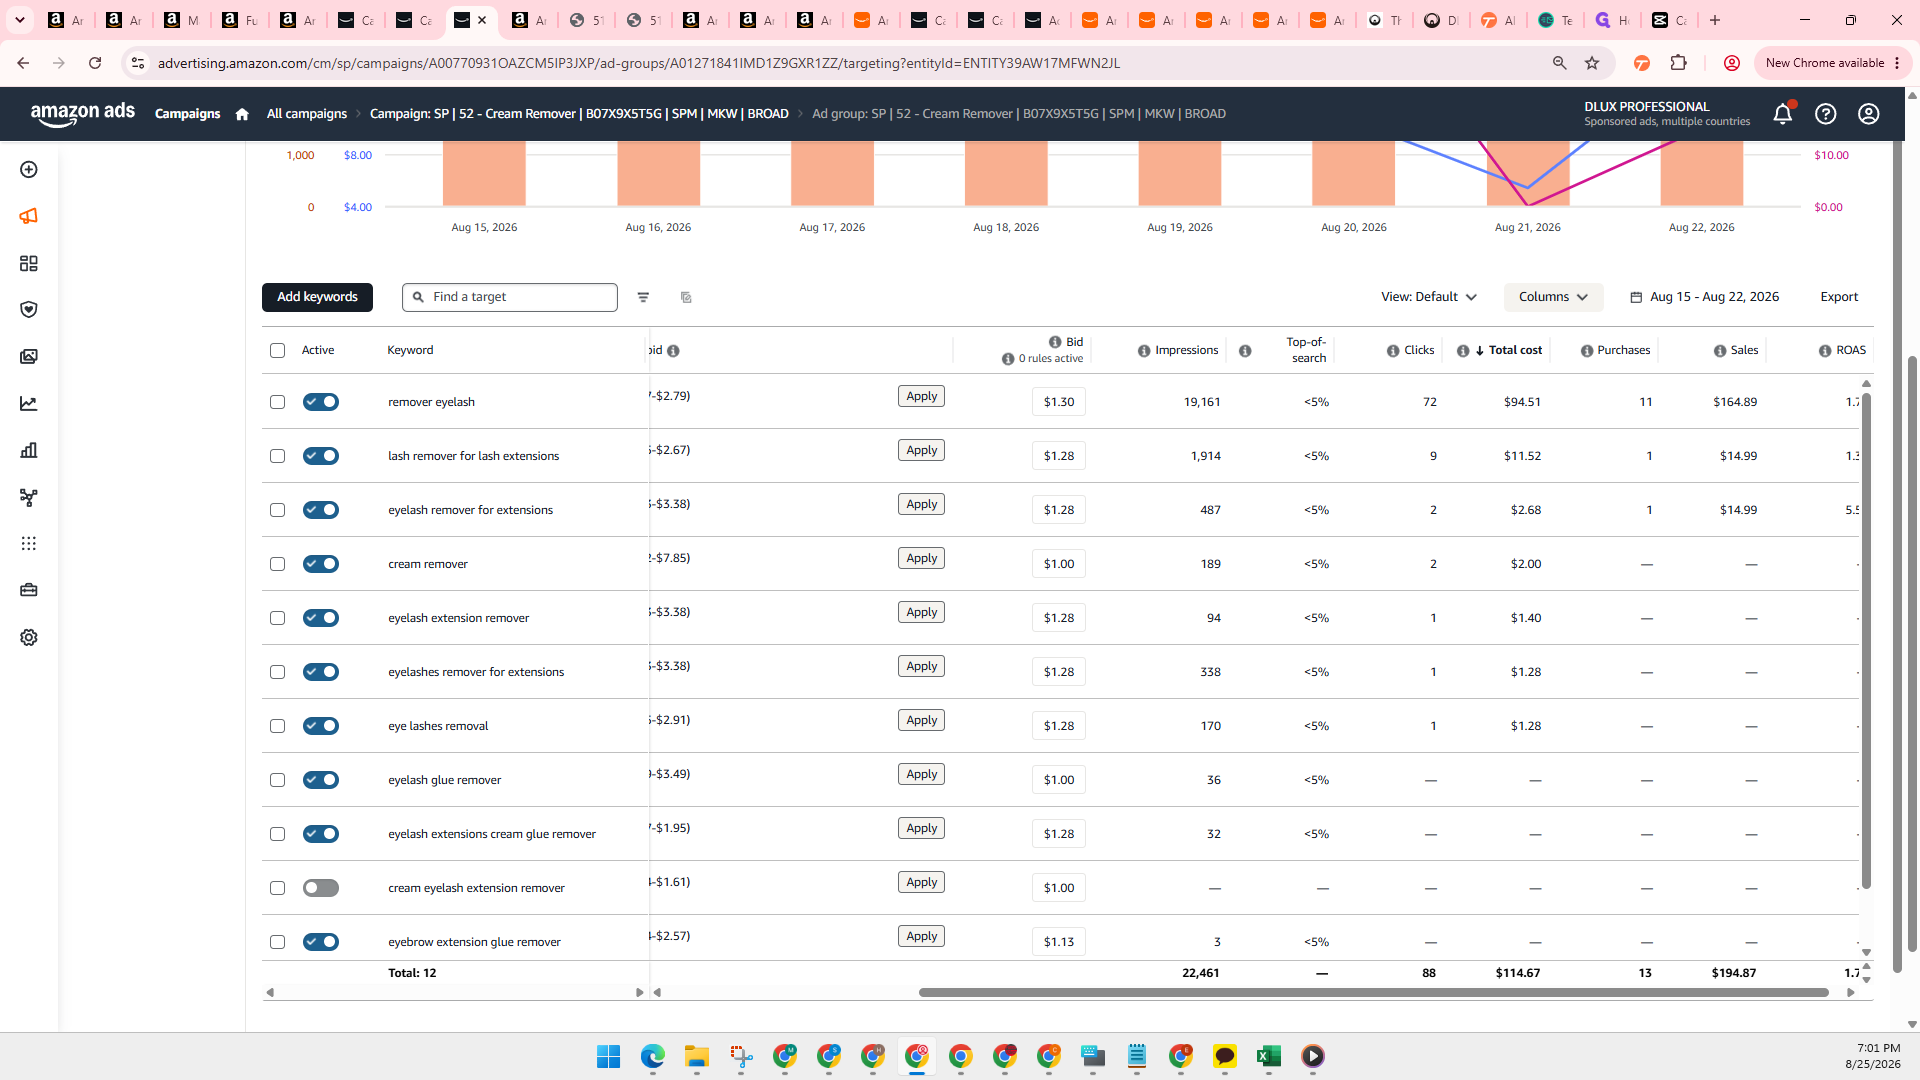This screenshot has width=1920, height=1080.
Task: Go to All campaigns breadcrumb
Action: click(x=307, y=114)
